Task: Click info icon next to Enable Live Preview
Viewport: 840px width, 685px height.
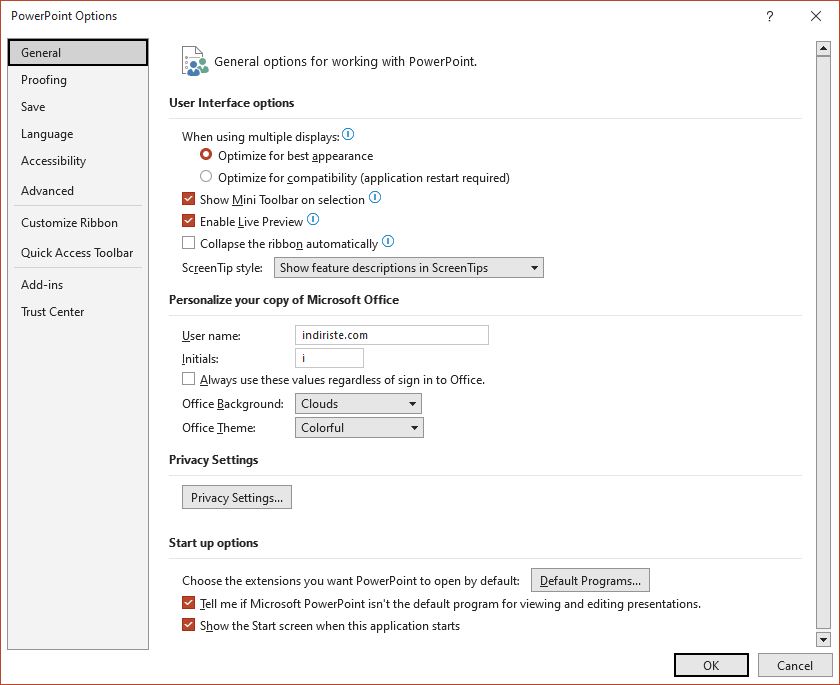Action: [313, 220]
